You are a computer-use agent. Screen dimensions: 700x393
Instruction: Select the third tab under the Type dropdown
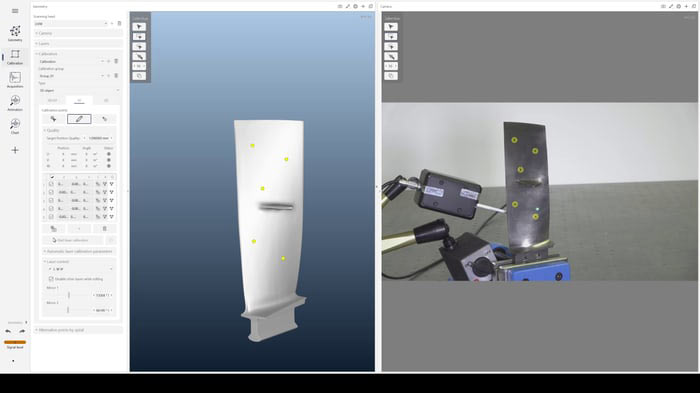tap(106, 100)
